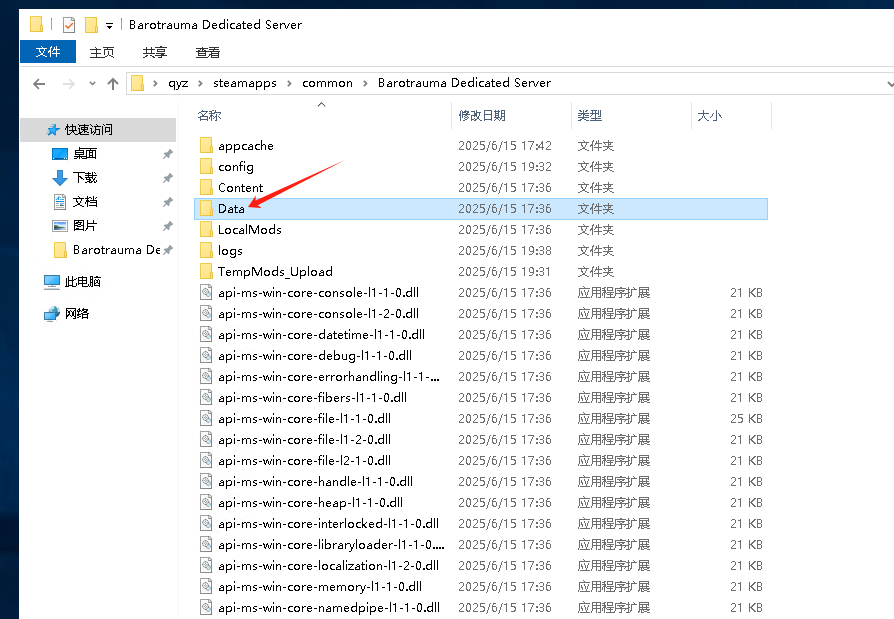
Task: Click the qyz breadcrumb segment
Action: 178,83
